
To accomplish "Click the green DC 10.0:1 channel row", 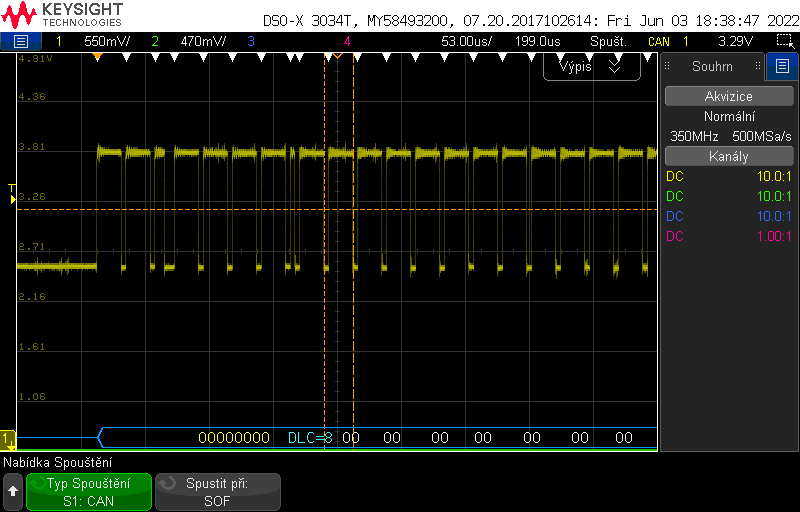I will [729, 196].
